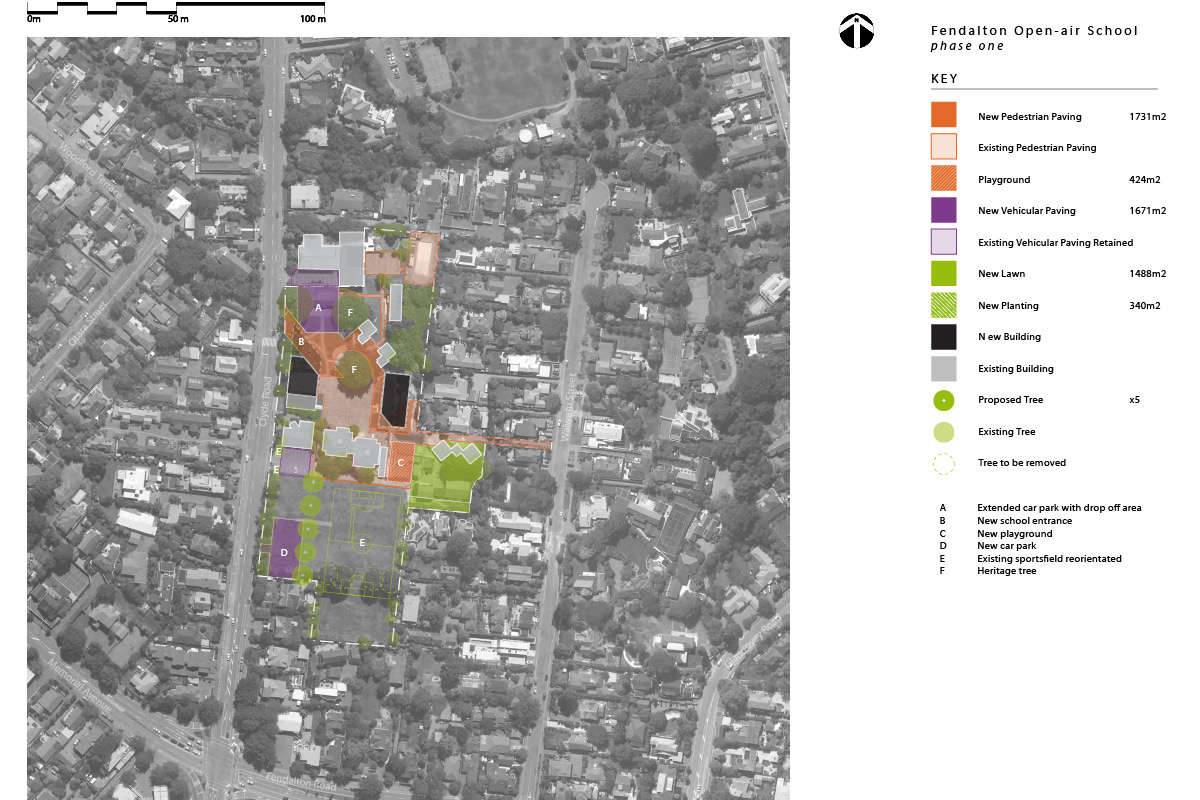Screen dimensions: 1200x800
Task: Click 'Existing sportsfield reorientated' note
Action: (1049, 559)
